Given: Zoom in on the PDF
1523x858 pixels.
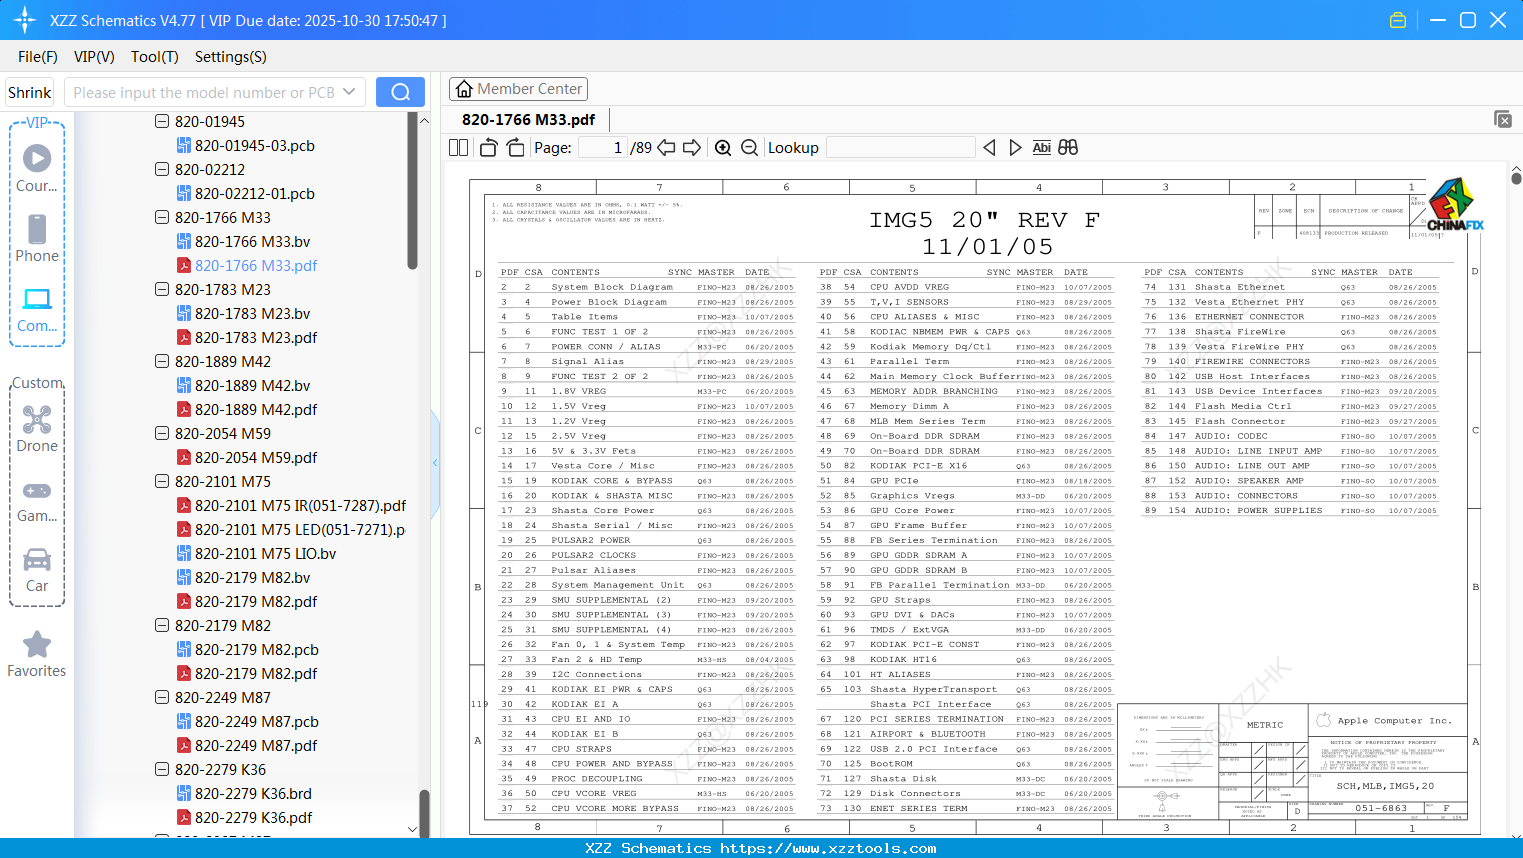Looking at the screenshot, I should pyautogui.click(x=723, y=147).
